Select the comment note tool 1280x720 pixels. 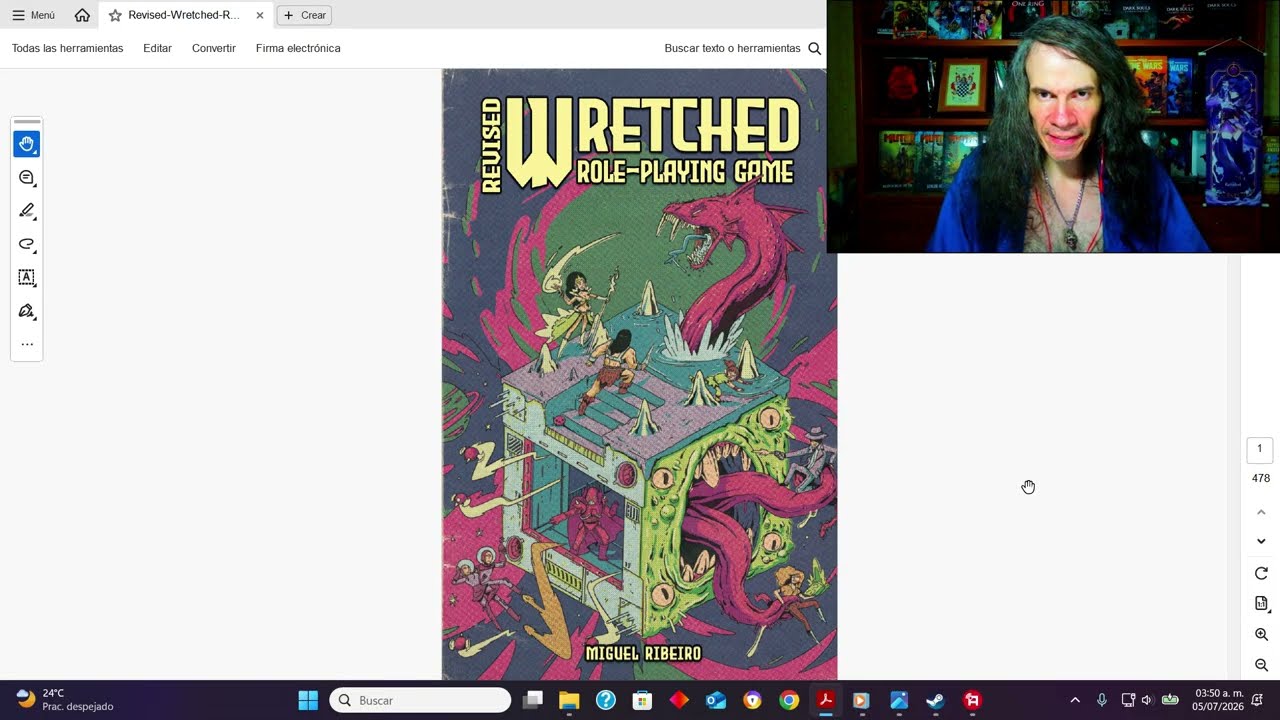point(27,177)
